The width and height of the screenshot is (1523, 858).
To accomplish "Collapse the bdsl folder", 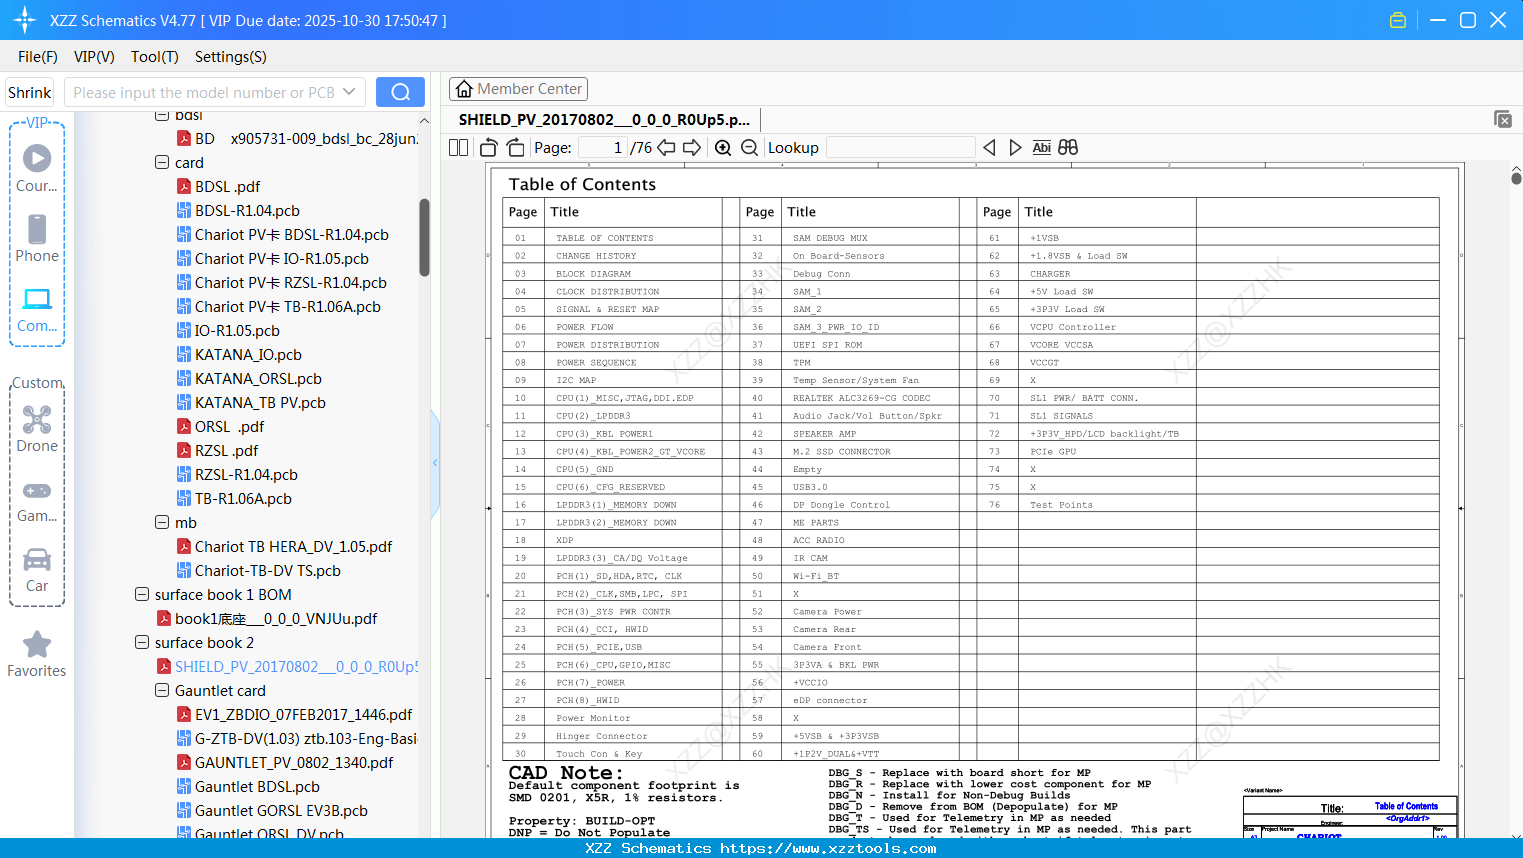I will (x=162, y=115).
